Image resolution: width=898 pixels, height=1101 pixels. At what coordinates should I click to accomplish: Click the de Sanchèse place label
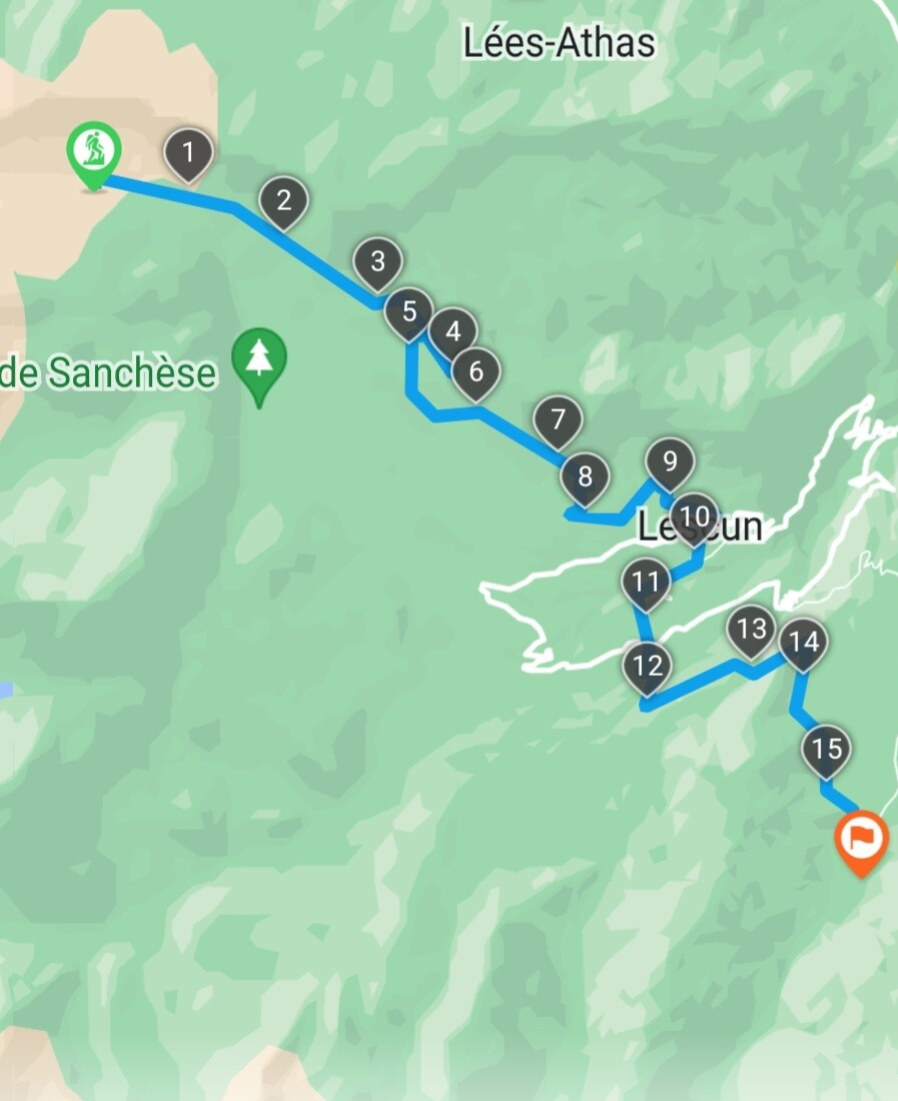(x=108, y=372)
